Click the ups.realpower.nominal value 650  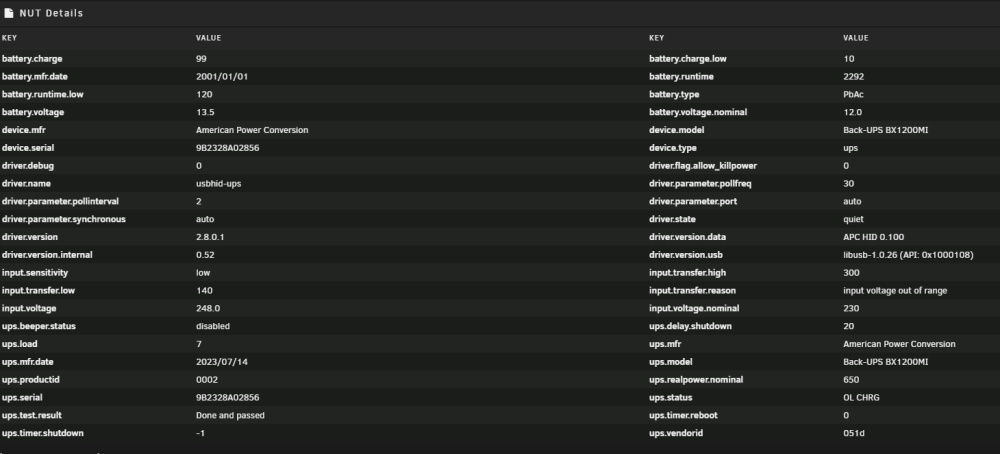point(851,380)
